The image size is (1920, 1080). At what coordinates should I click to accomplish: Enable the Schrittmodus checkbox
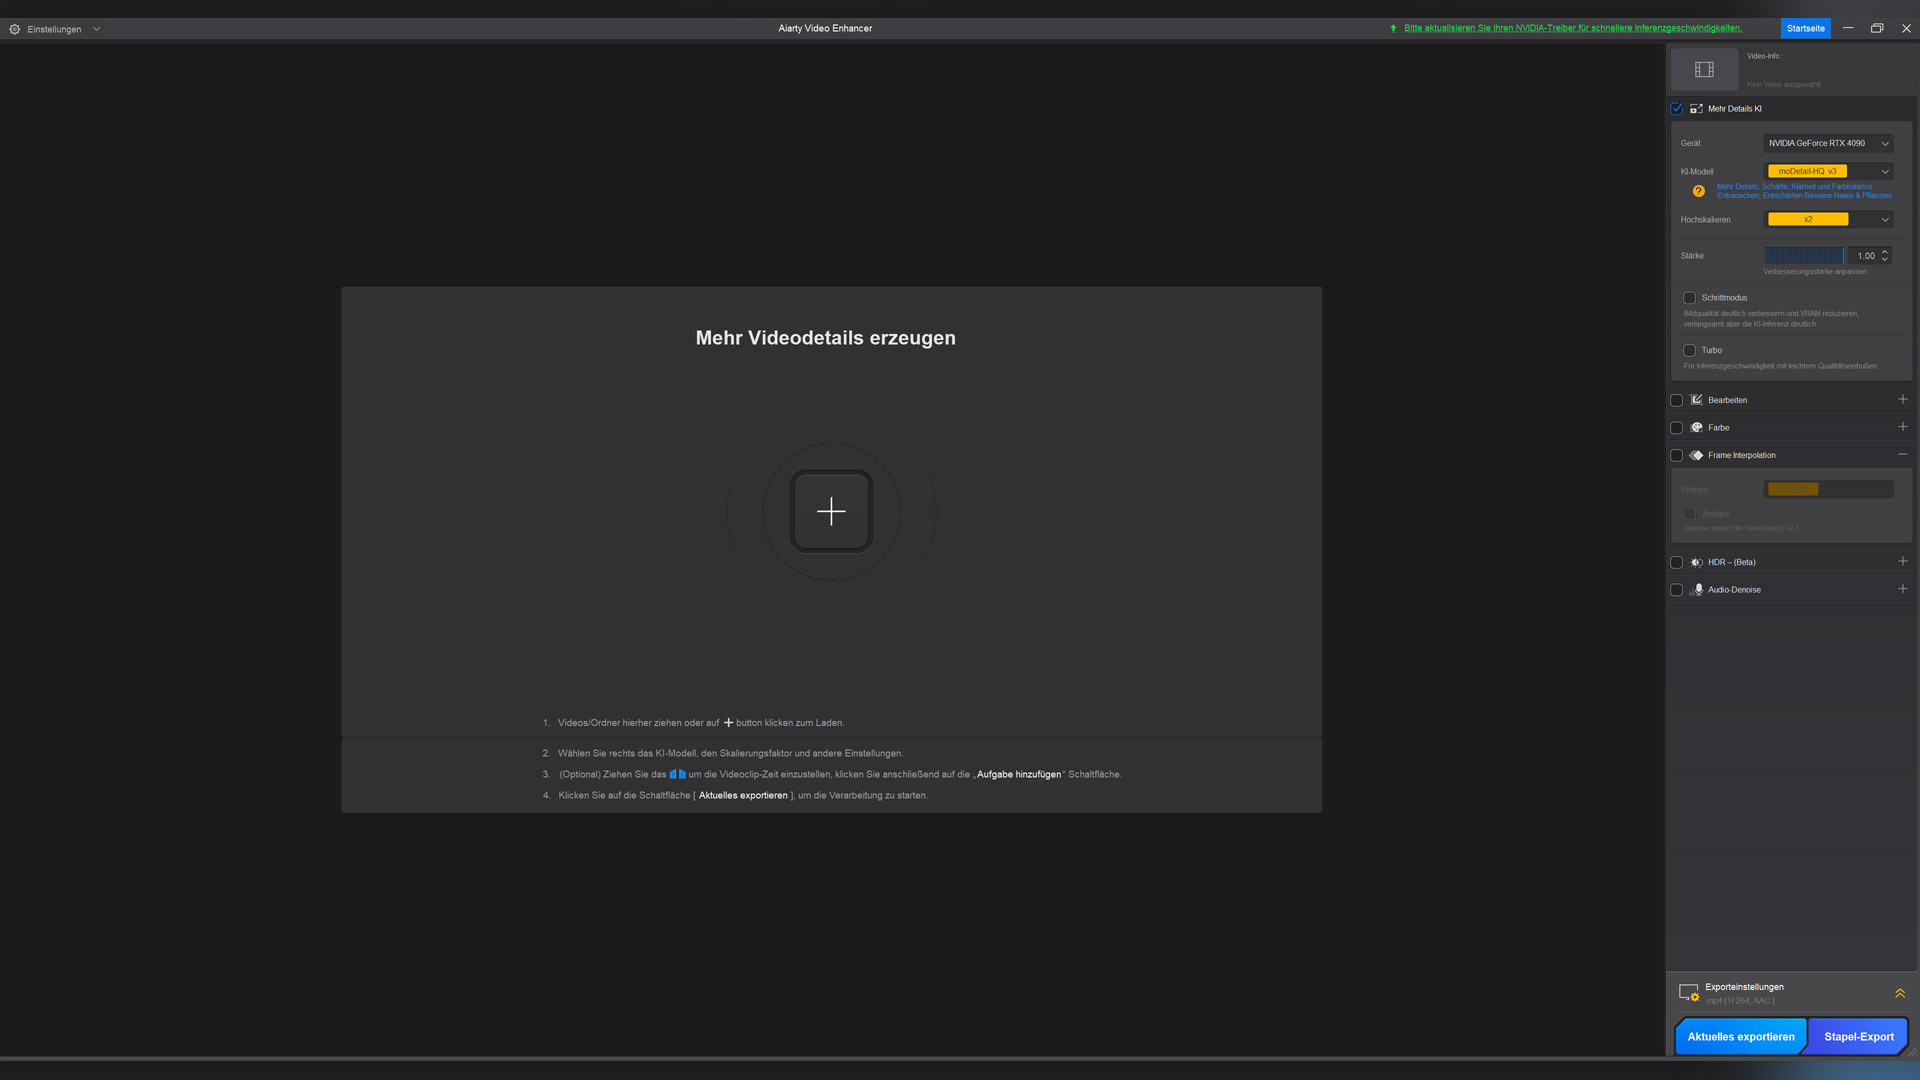point(1689,298)
